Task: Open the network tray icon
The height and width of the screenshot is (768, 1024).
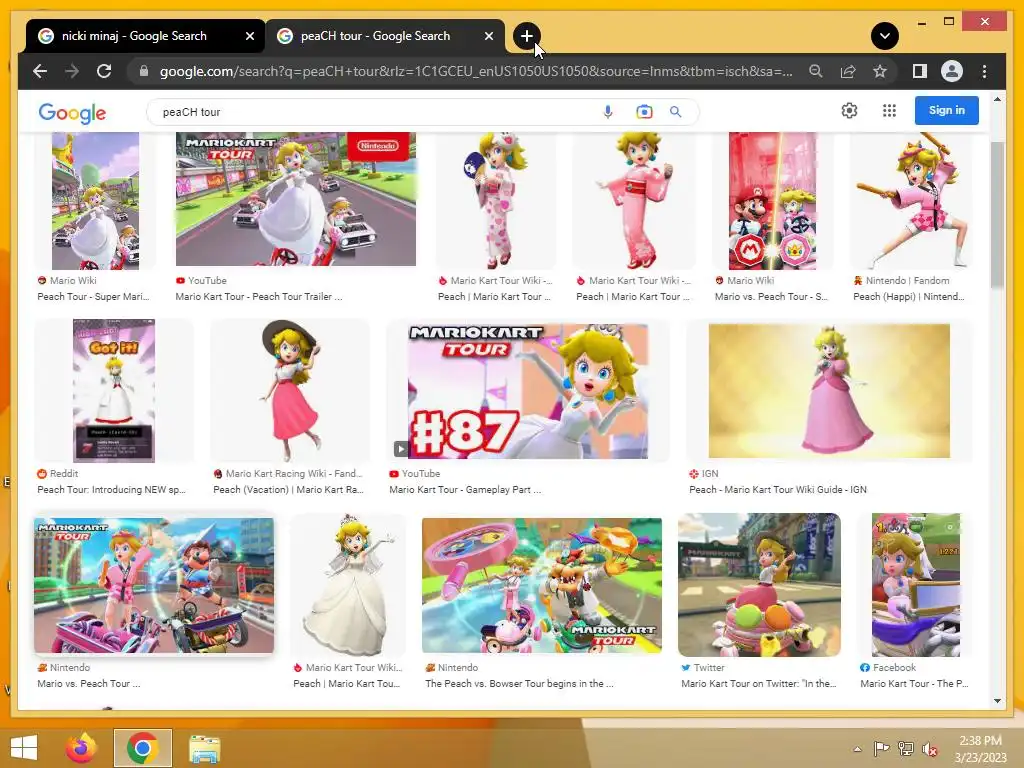Action: 905,748
